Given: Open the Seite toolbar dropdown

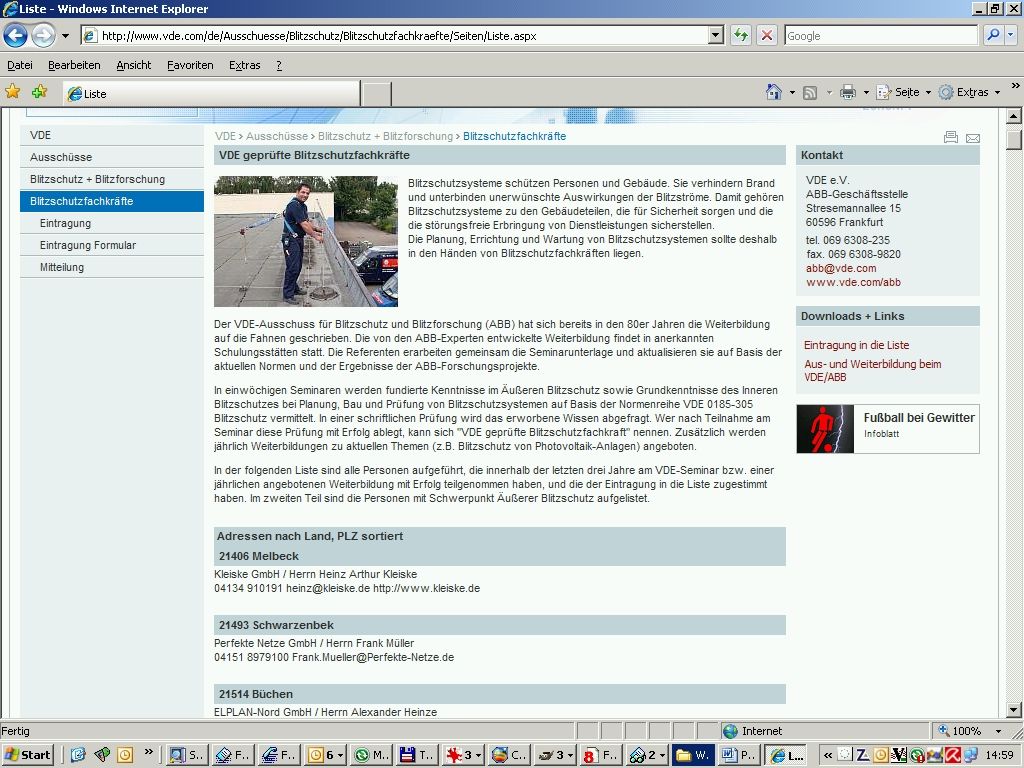Looking at the screenshot, I should pos(905,92).
